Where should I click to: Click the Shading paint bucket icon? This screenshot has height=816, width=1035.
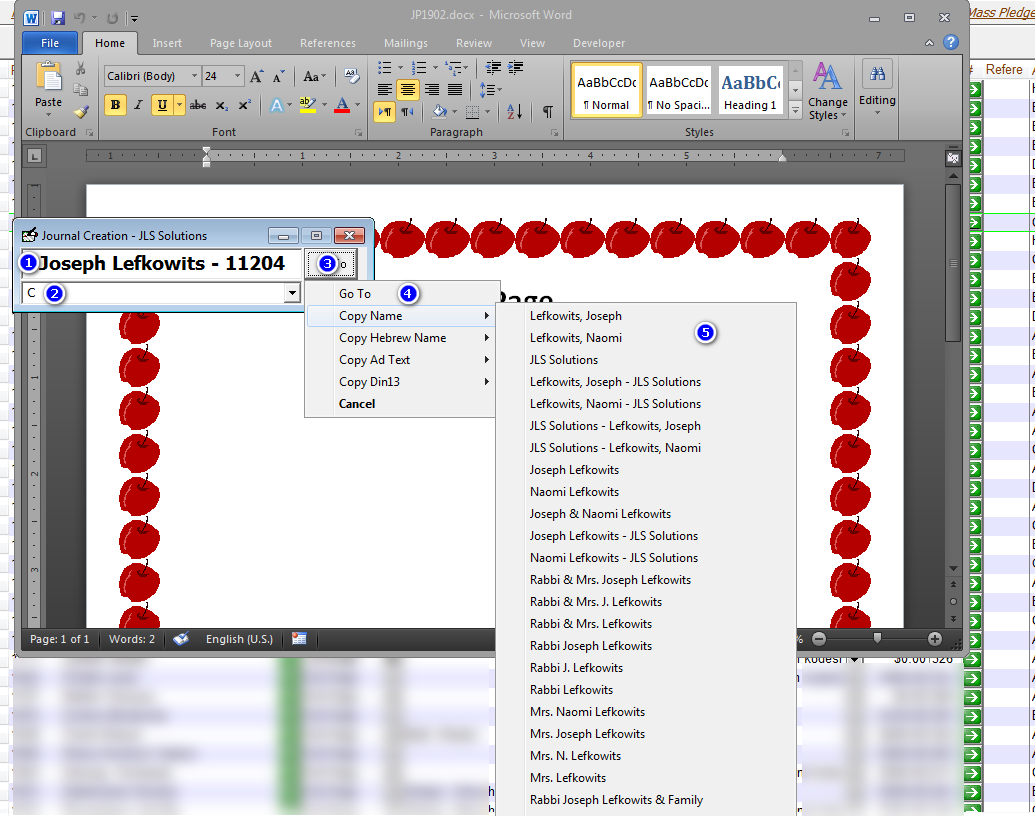[x=440, y=112]
